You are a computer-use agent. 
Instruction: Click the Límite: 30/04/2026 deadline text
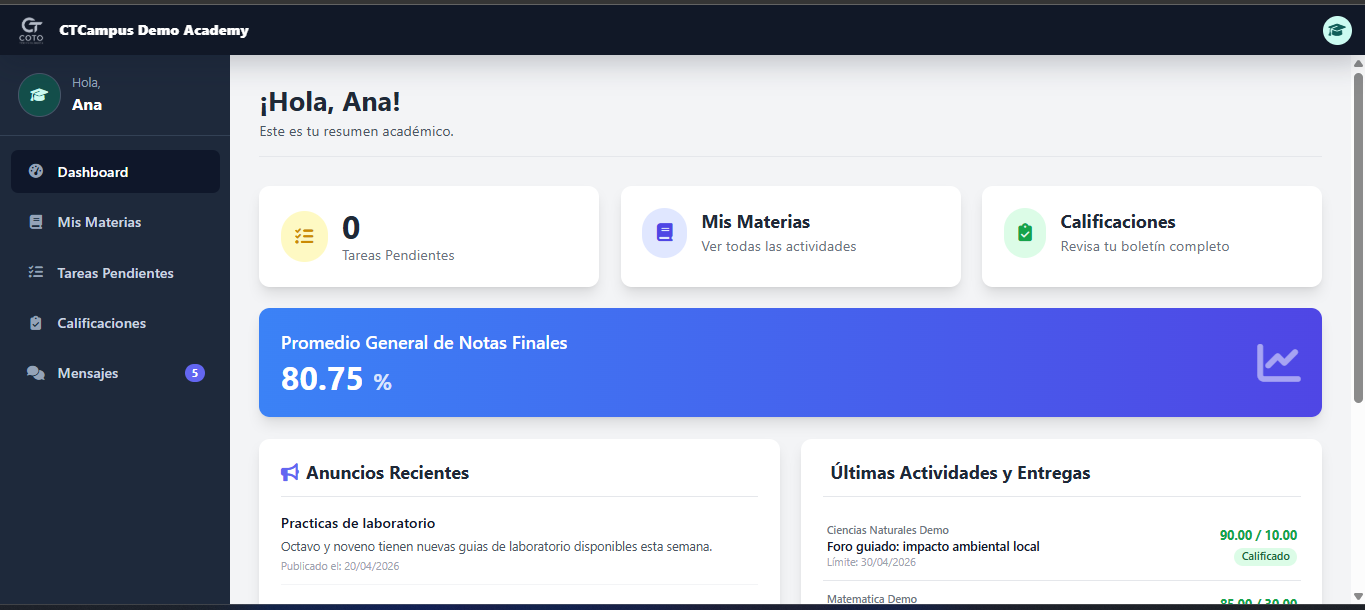(871, 562)
